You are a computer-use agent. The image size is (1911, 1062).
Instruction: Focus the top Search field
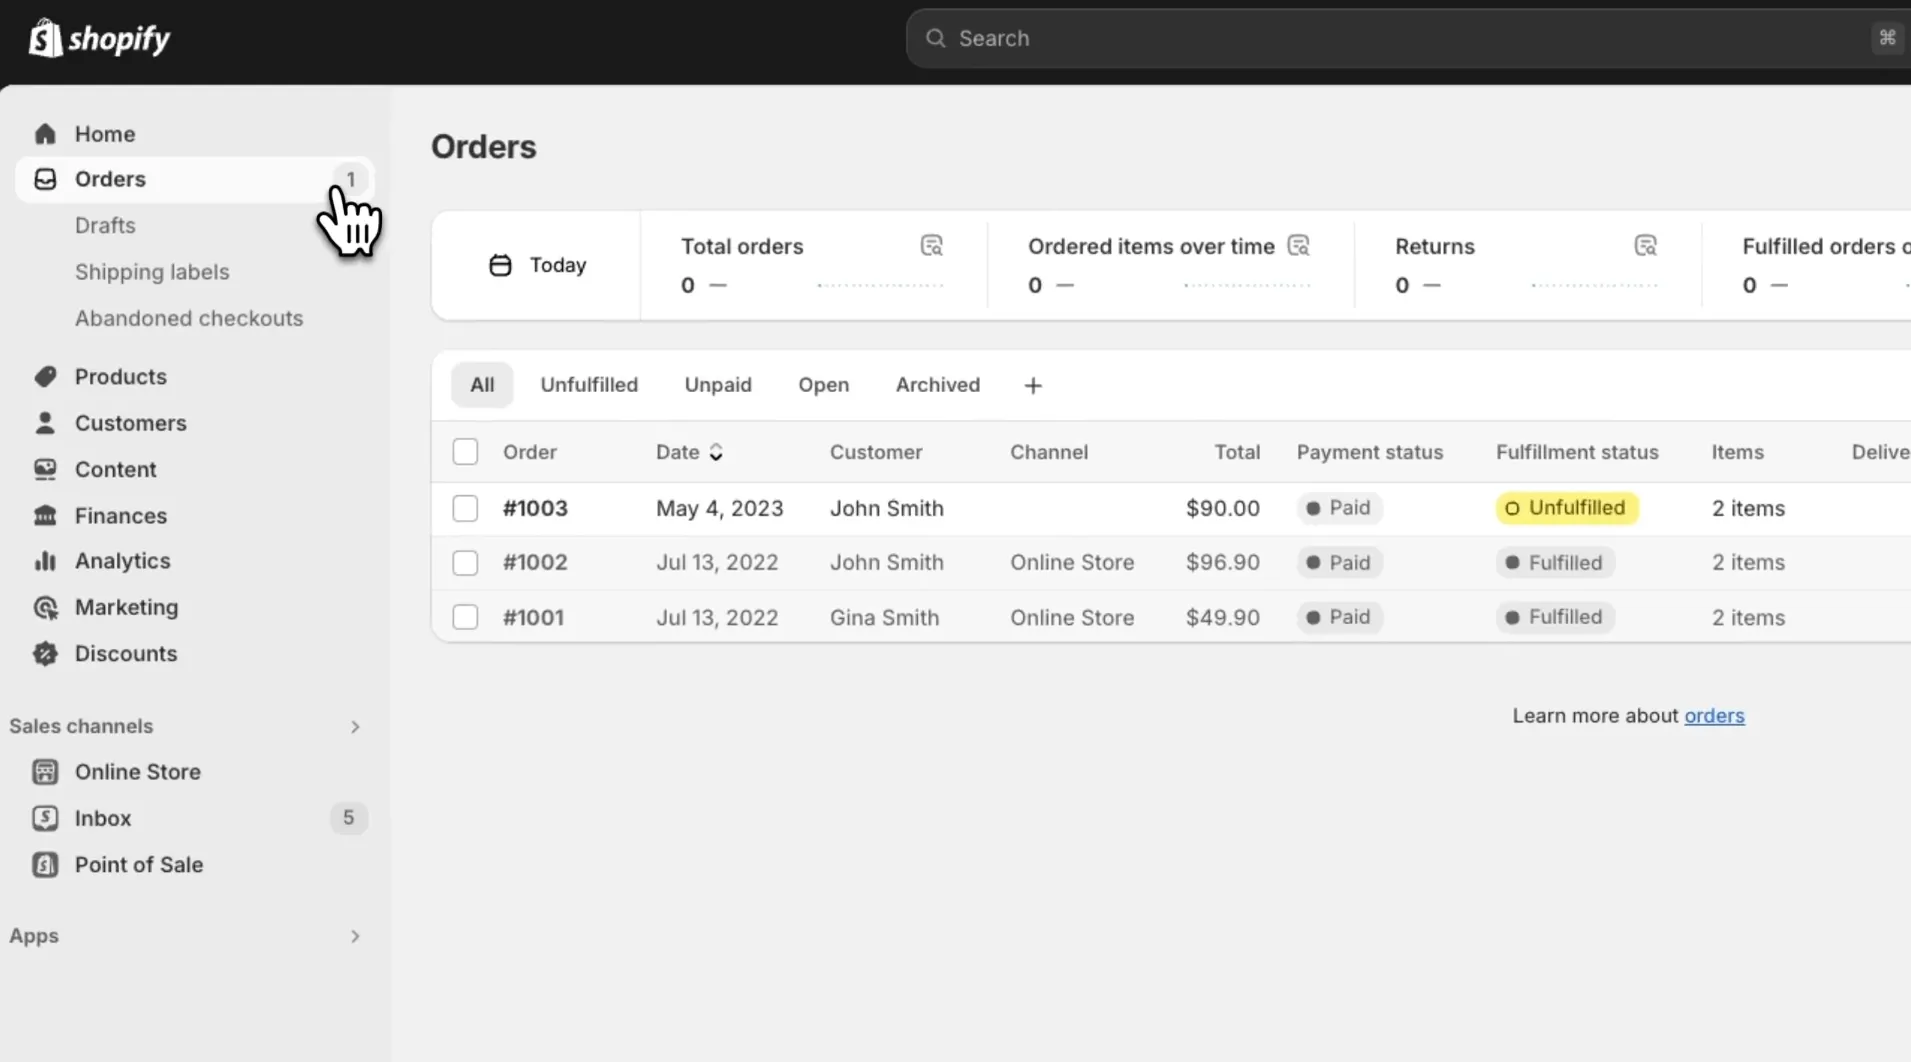1408,38
